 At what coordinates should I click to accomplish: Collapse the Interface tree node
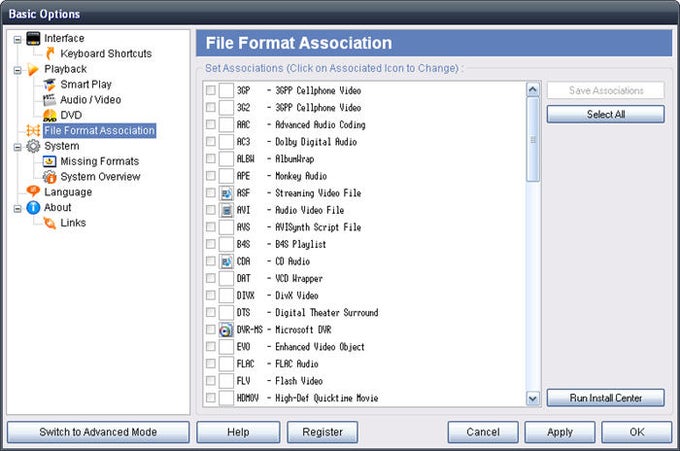(17, 39)
